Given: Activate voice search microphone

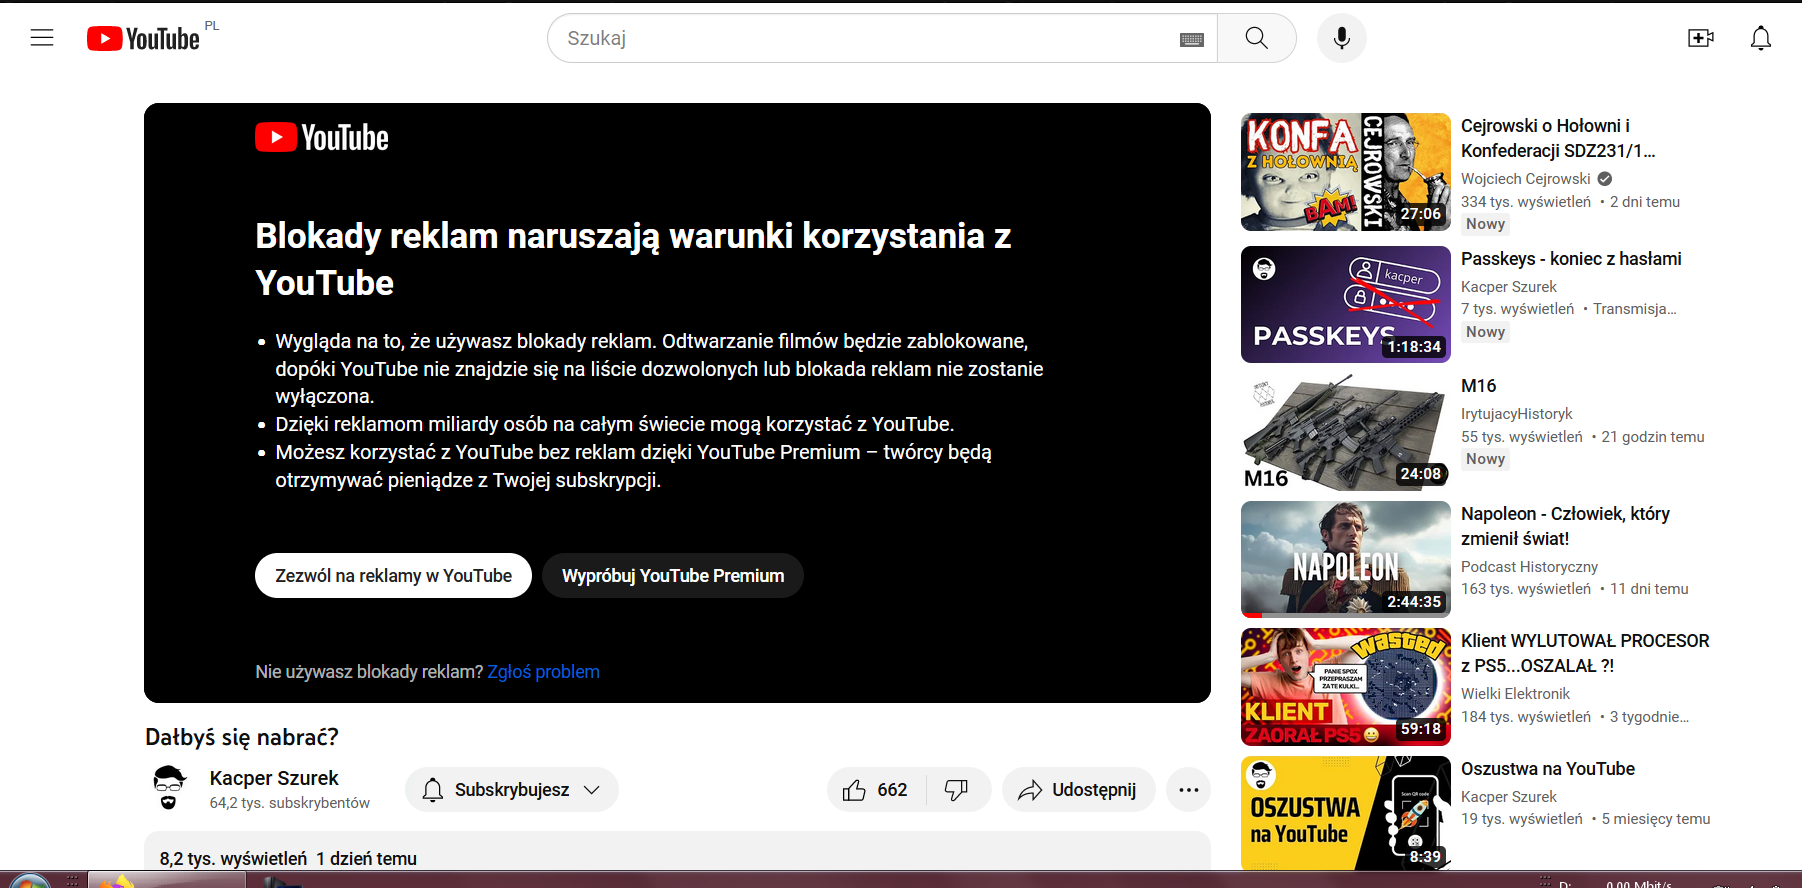Looking at the screenshot, I should 1342,38.
